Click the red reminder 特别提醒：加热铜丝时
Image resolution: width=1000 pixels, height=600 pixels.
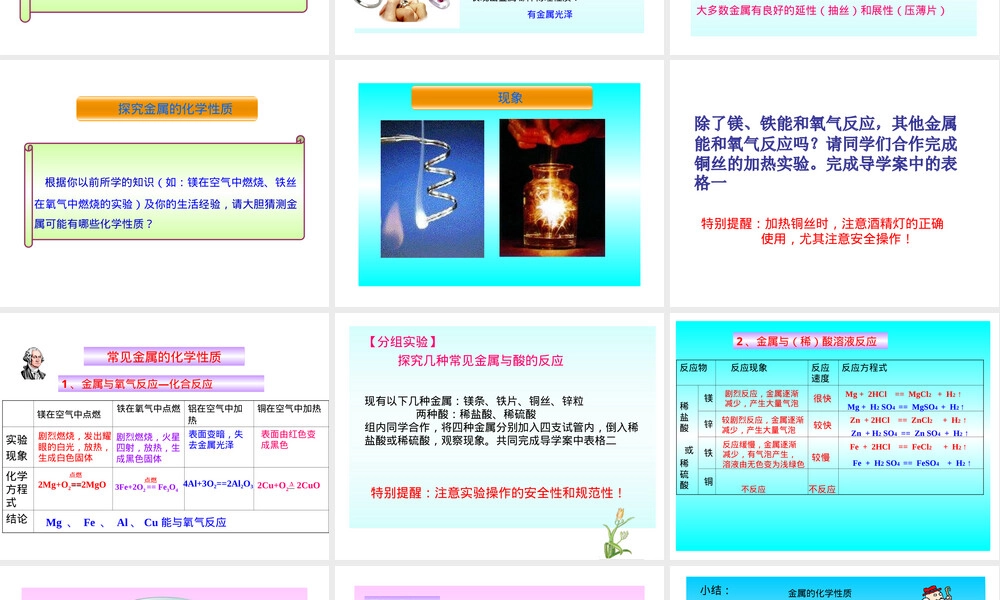[822, 231]
